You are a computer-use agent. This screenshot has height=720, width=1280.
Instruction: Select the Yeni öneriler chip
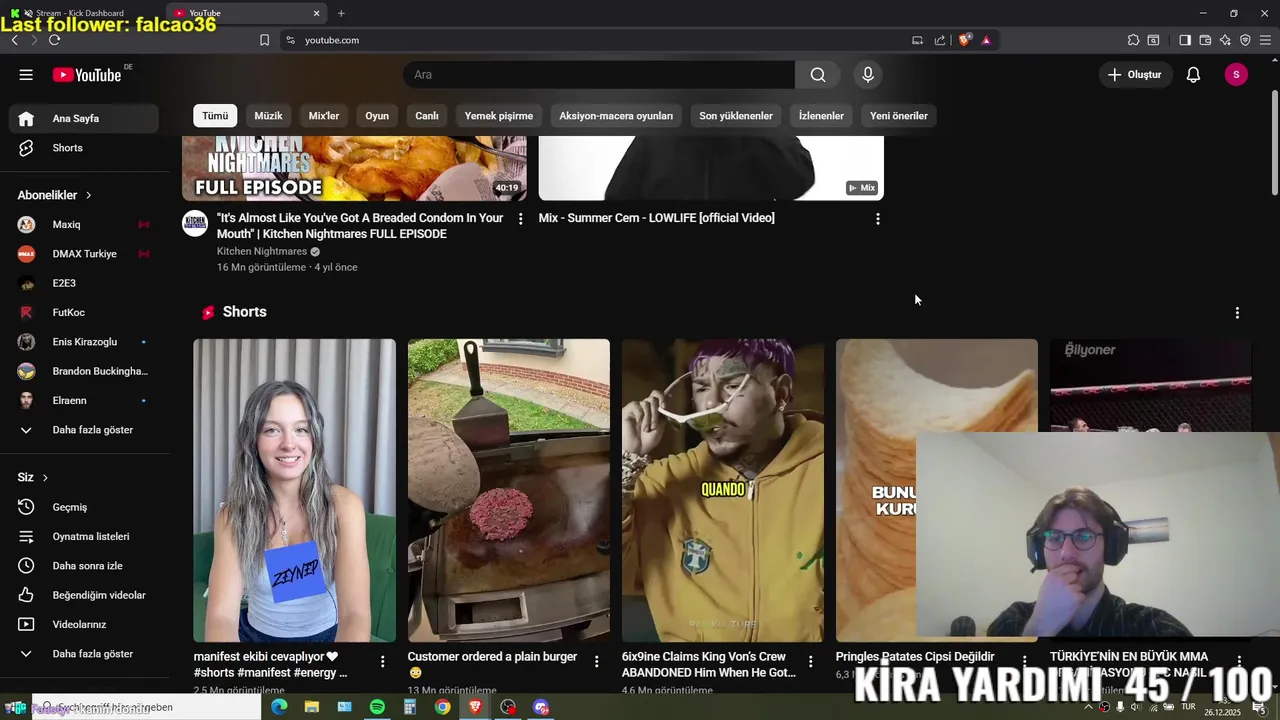[x=899, y=116]
